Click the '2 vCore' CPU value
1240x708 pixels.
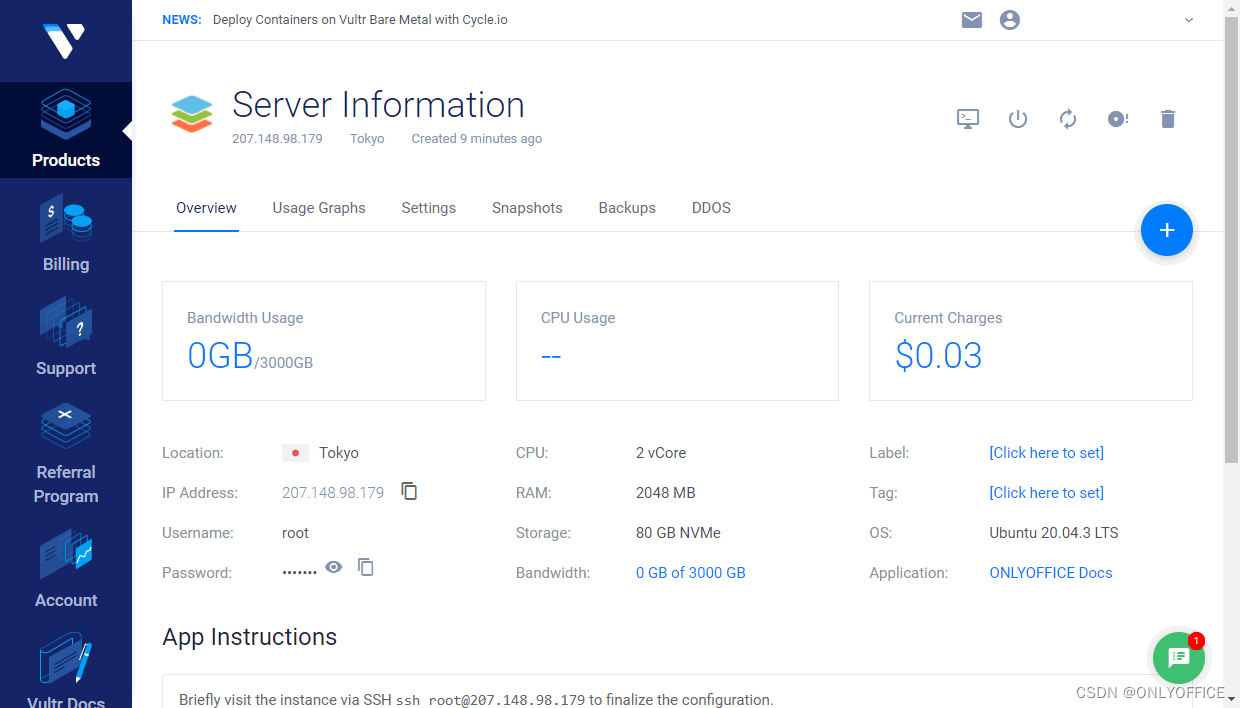(x=661, y=453)
